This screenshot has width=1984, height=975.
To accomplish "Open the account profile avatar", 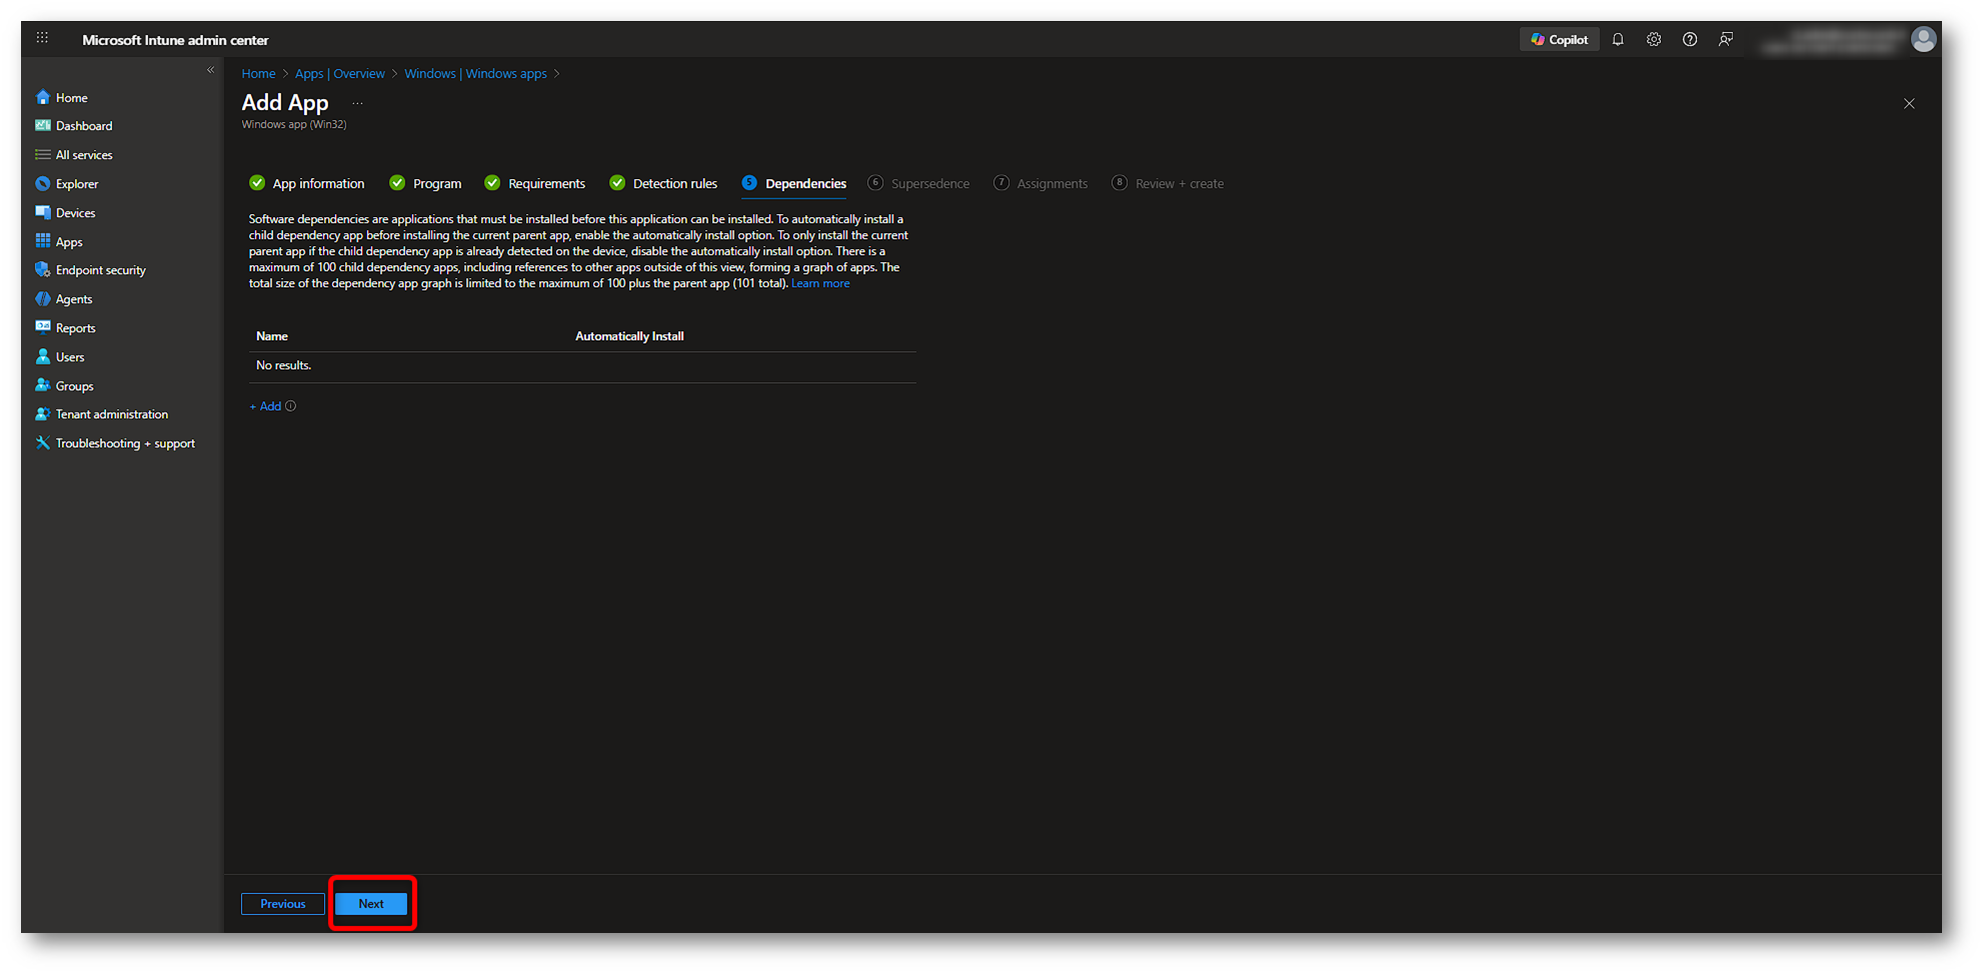I will [1923, 39].
